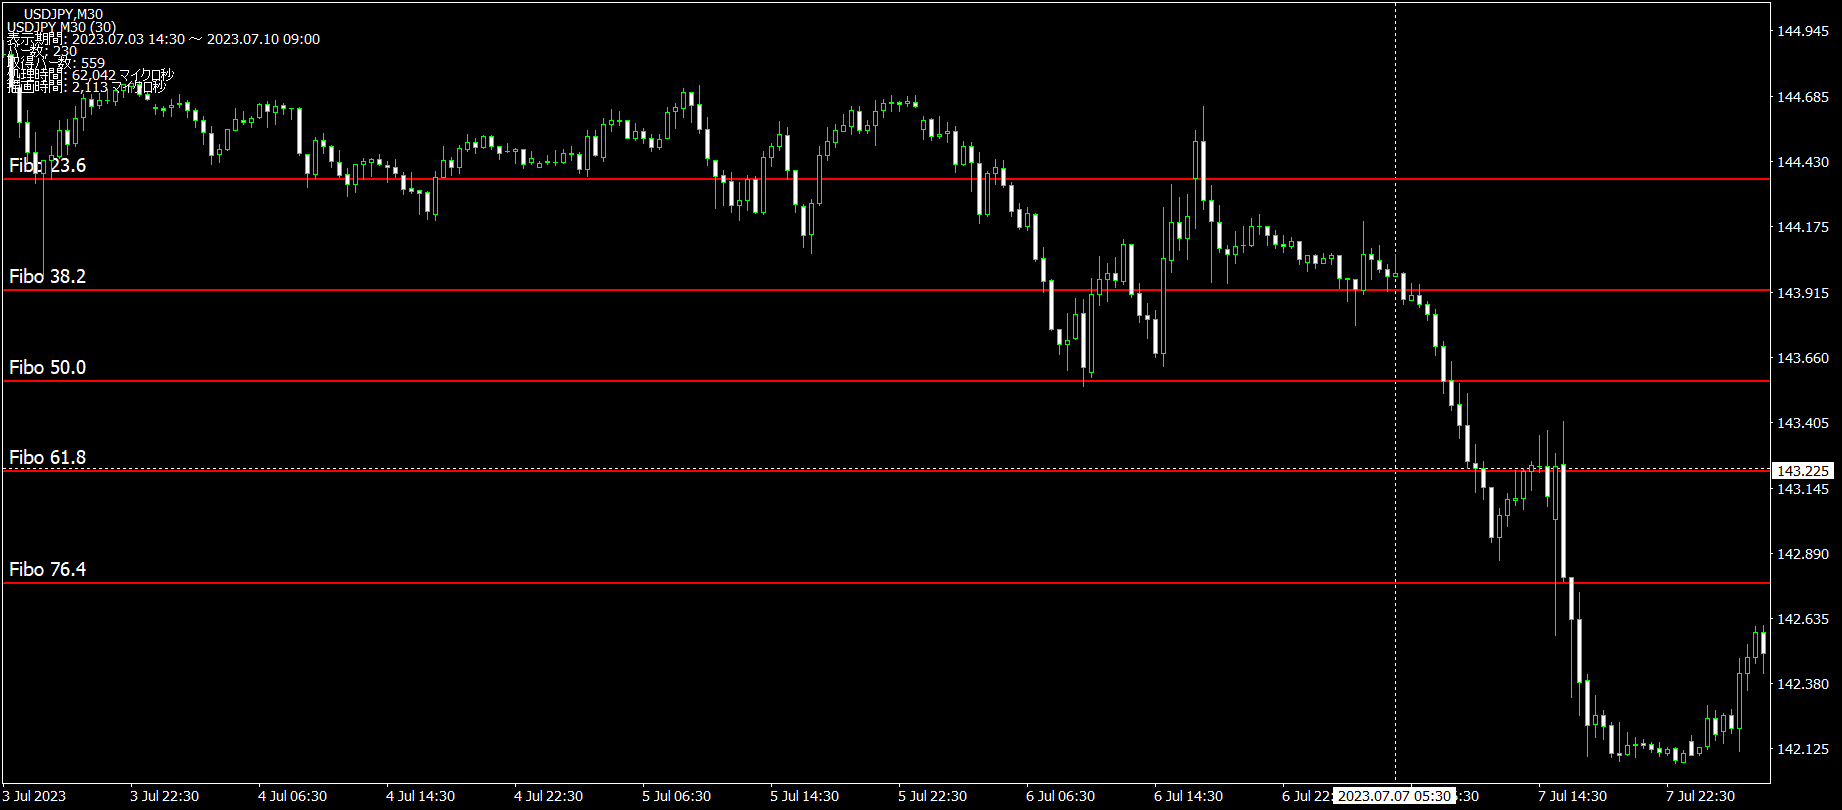Click the 143.145 price scale value

pos(1802,489)
